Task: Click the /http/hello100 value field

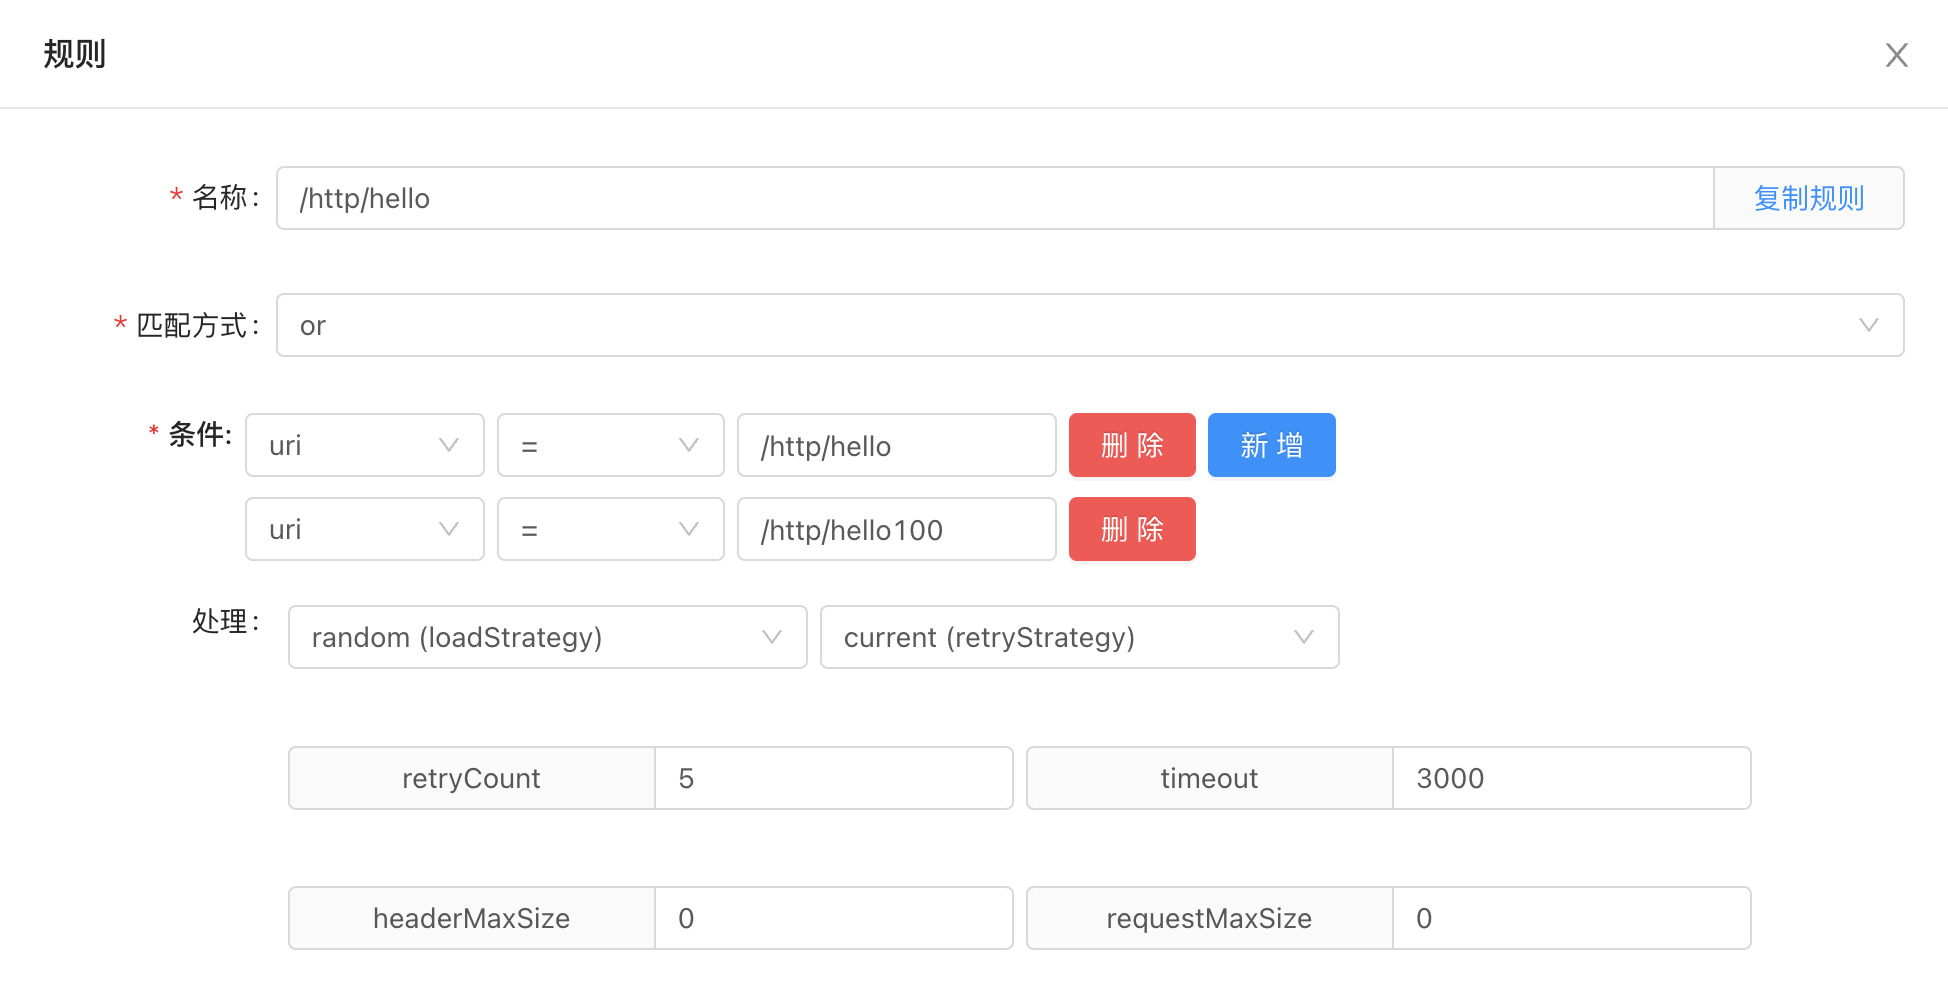Action: point(897,529)
